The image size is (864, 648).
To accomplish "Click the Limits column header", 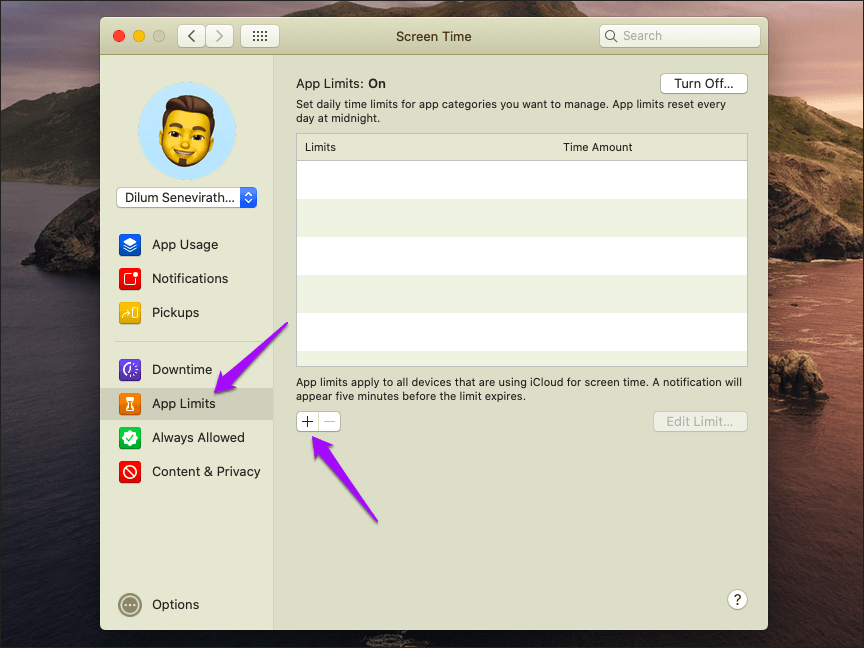I will pos(320,147).
